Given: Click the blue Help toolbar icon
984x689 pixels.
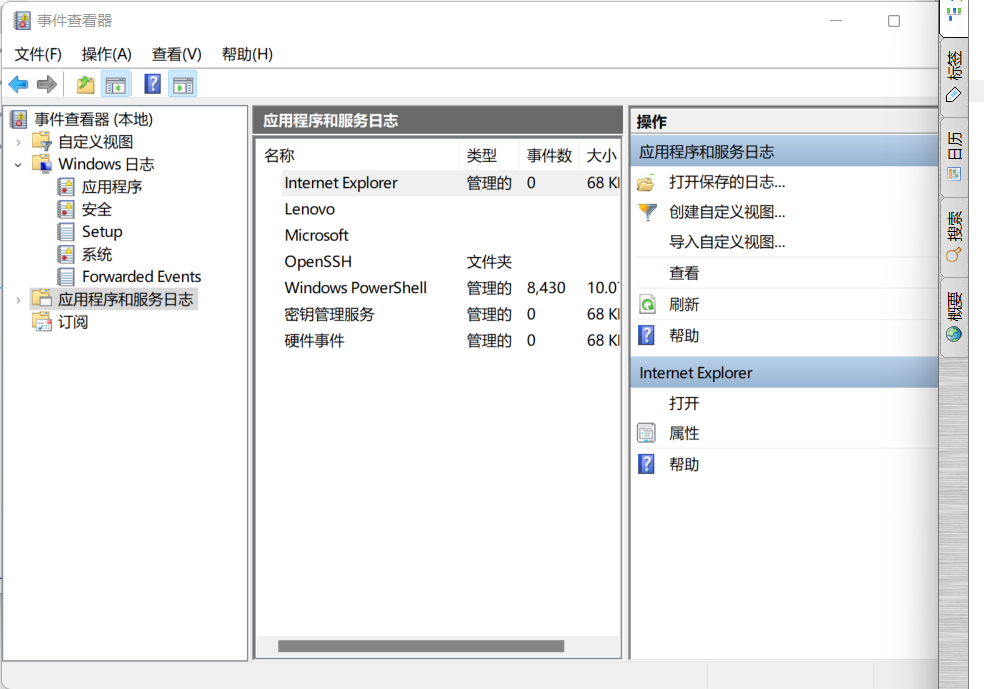Looking at the screenshot, I should coord(152,84).
